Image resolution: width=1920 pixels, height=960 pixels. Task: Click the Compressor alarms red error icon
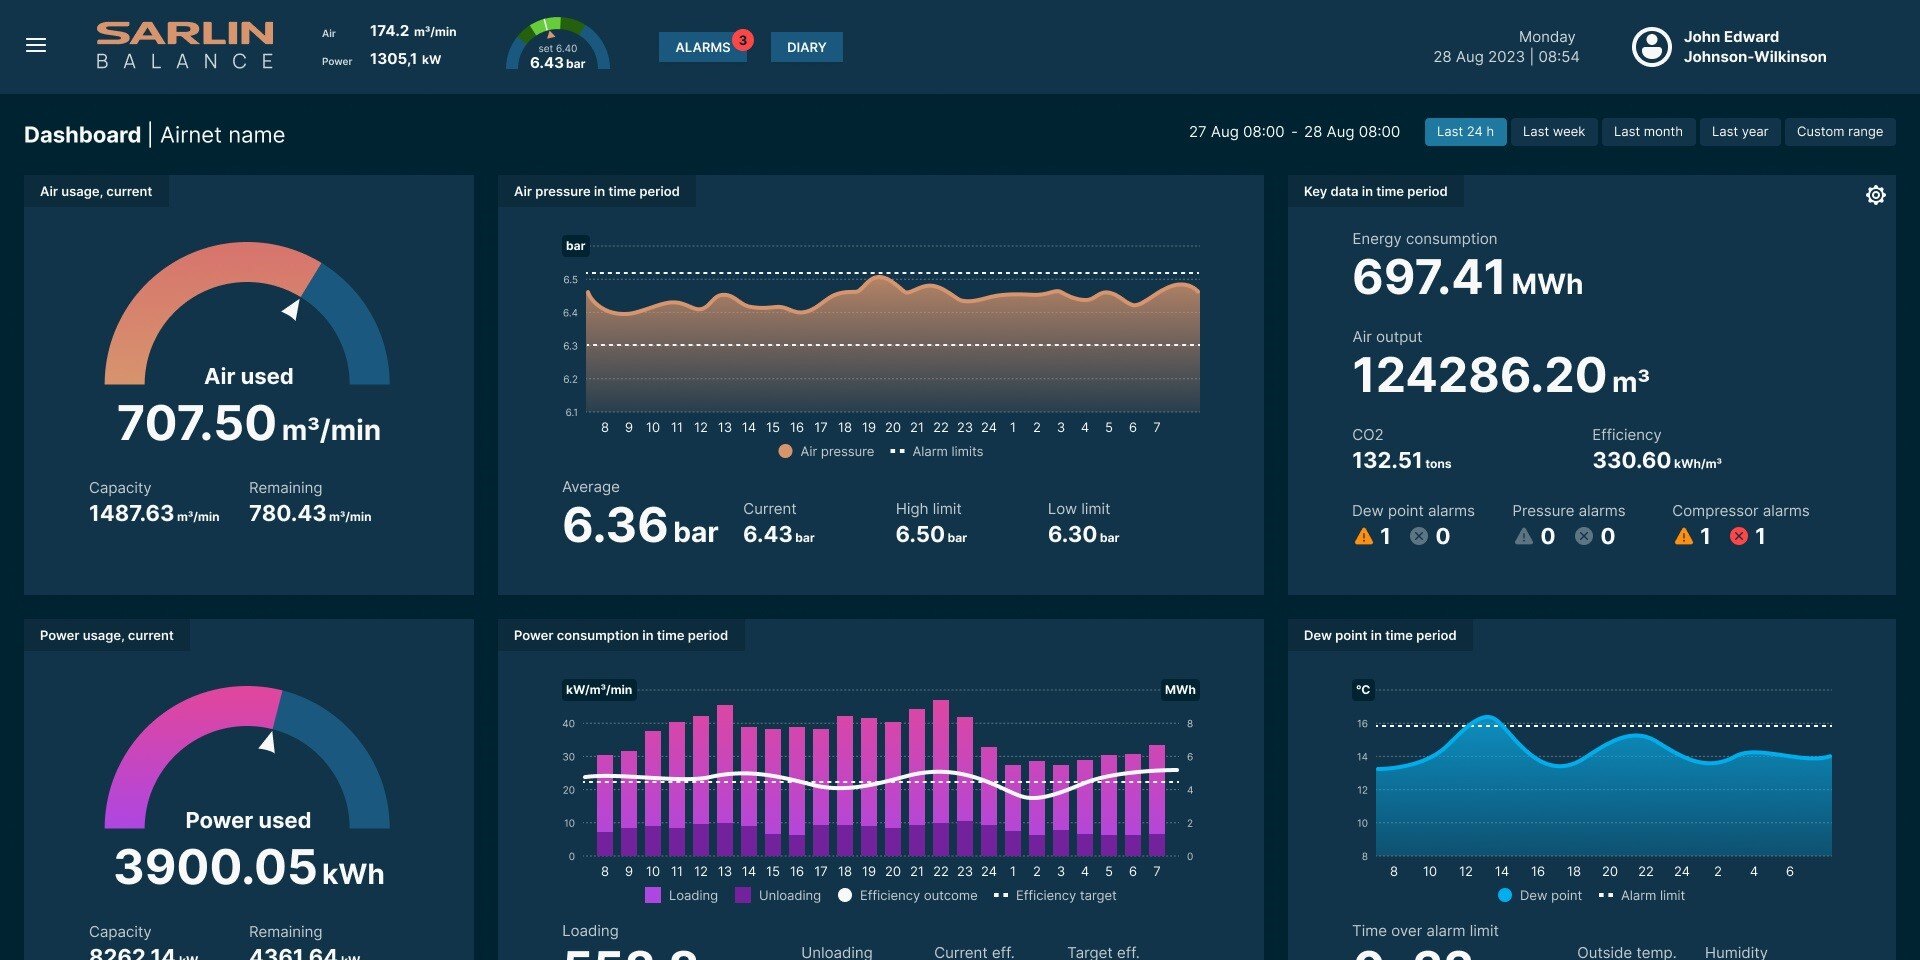point(1739,537)
